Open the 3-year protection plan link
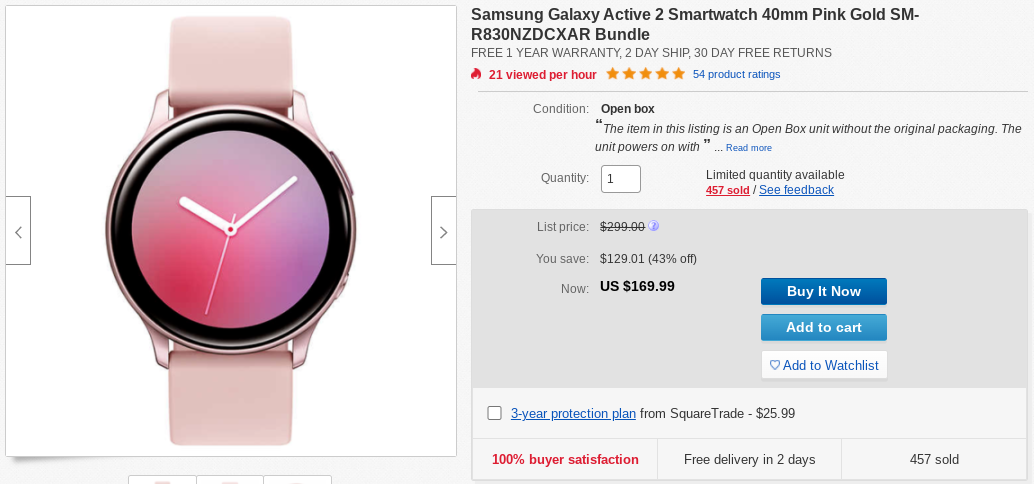This screenshot has height=484, width=1034. click(x=573, y=413)
